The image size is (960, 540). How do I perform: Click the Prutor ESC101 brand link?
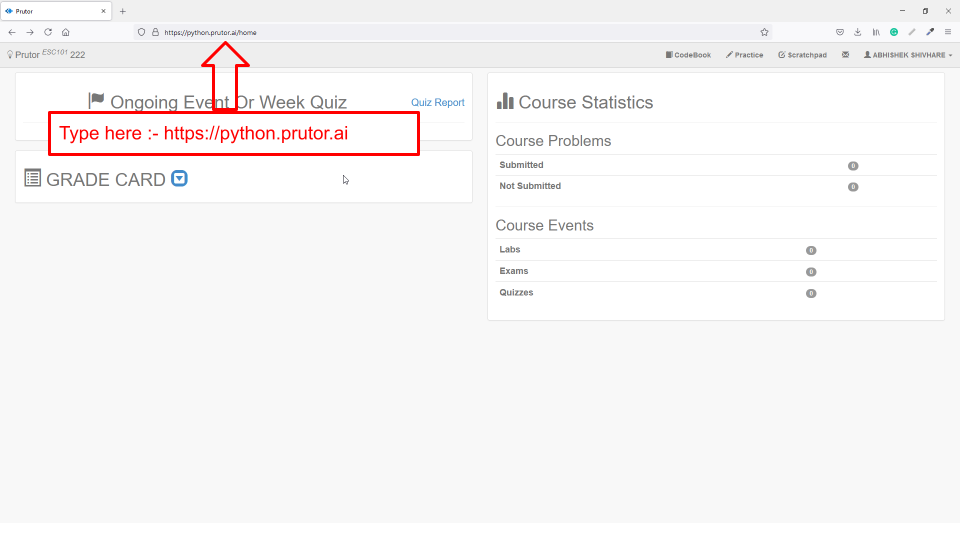(x=45, y=55)
